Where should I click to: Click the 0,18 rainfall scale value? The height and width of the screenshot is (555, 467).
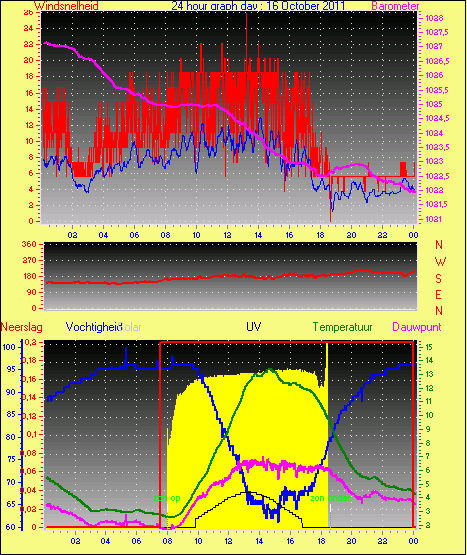pyautogui.click(x=29, y=360)
